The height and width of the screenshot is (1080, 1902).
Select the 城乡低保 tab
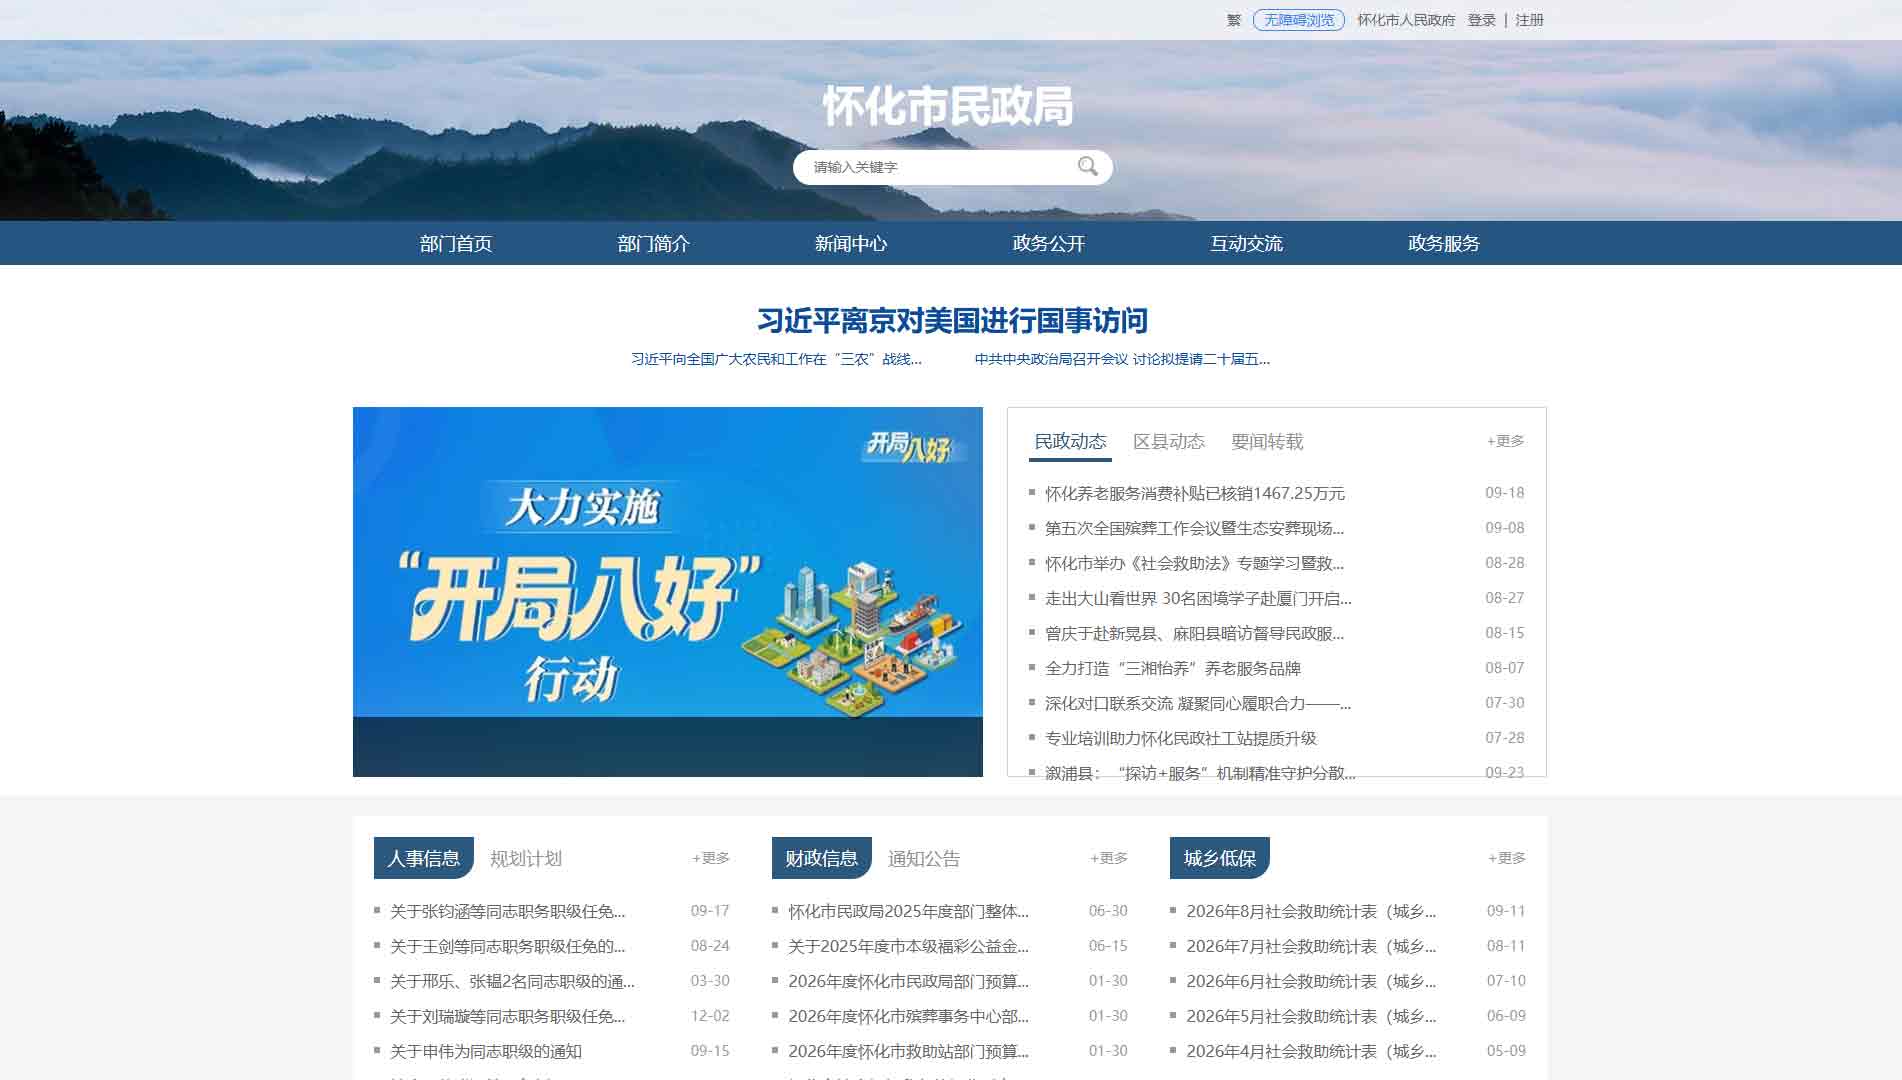[1220, 858]
